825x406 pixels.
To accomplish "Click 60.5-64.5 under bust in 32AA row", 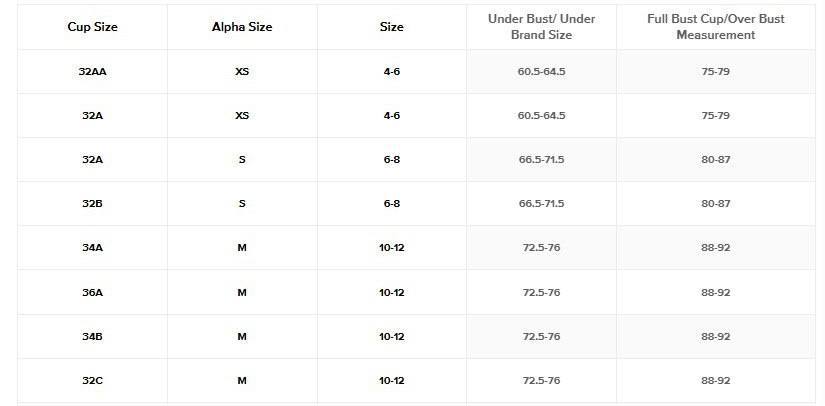I will tap(541, 72).
